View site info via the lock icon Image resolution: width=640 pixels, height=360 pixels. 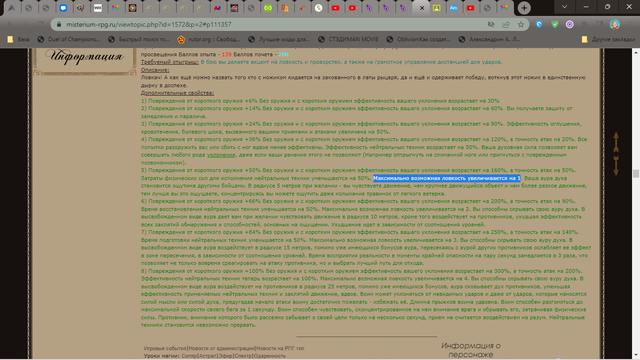point(59,24)
